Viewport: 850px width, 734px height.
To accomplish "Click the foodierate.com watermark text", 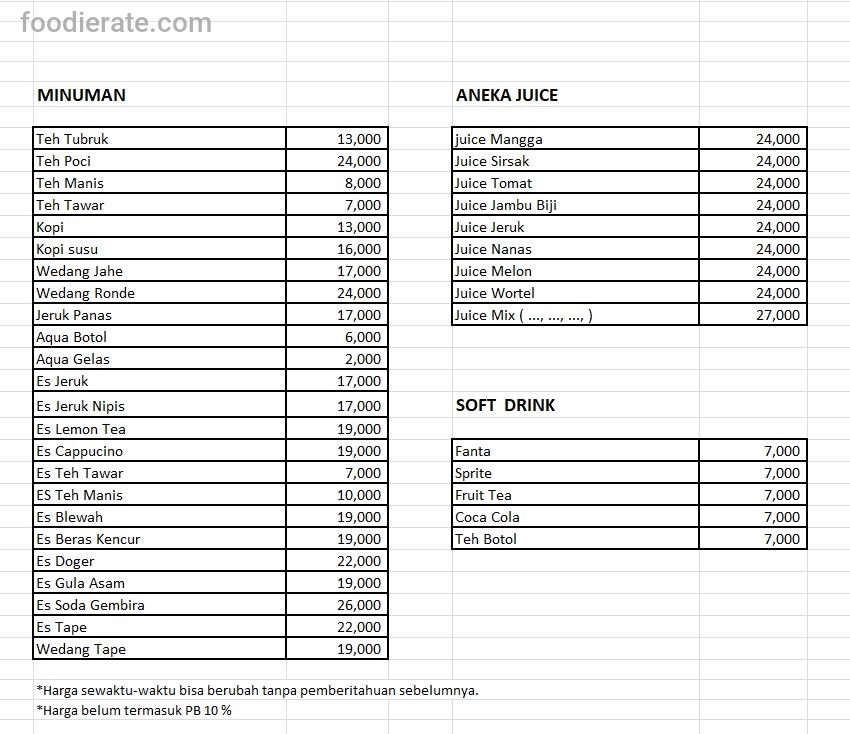I will (116, 23).
